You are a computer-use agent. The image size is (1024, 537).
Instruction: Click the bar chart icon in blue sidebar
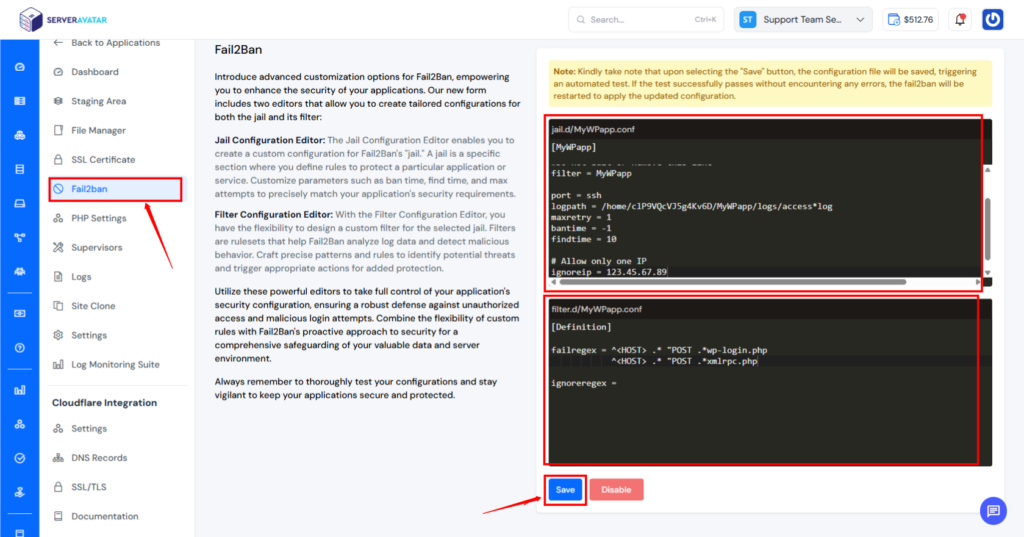(20, 390)
